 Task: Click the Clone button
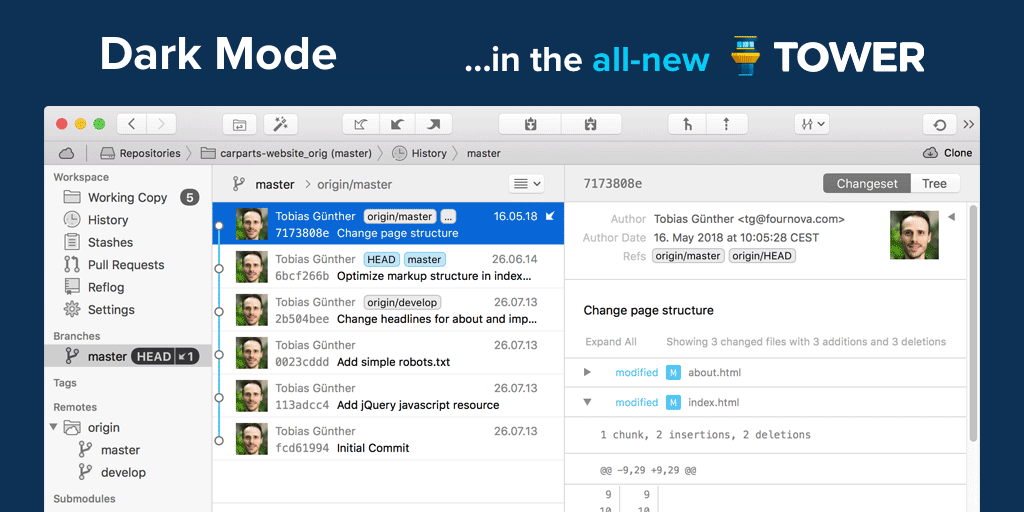947,153
